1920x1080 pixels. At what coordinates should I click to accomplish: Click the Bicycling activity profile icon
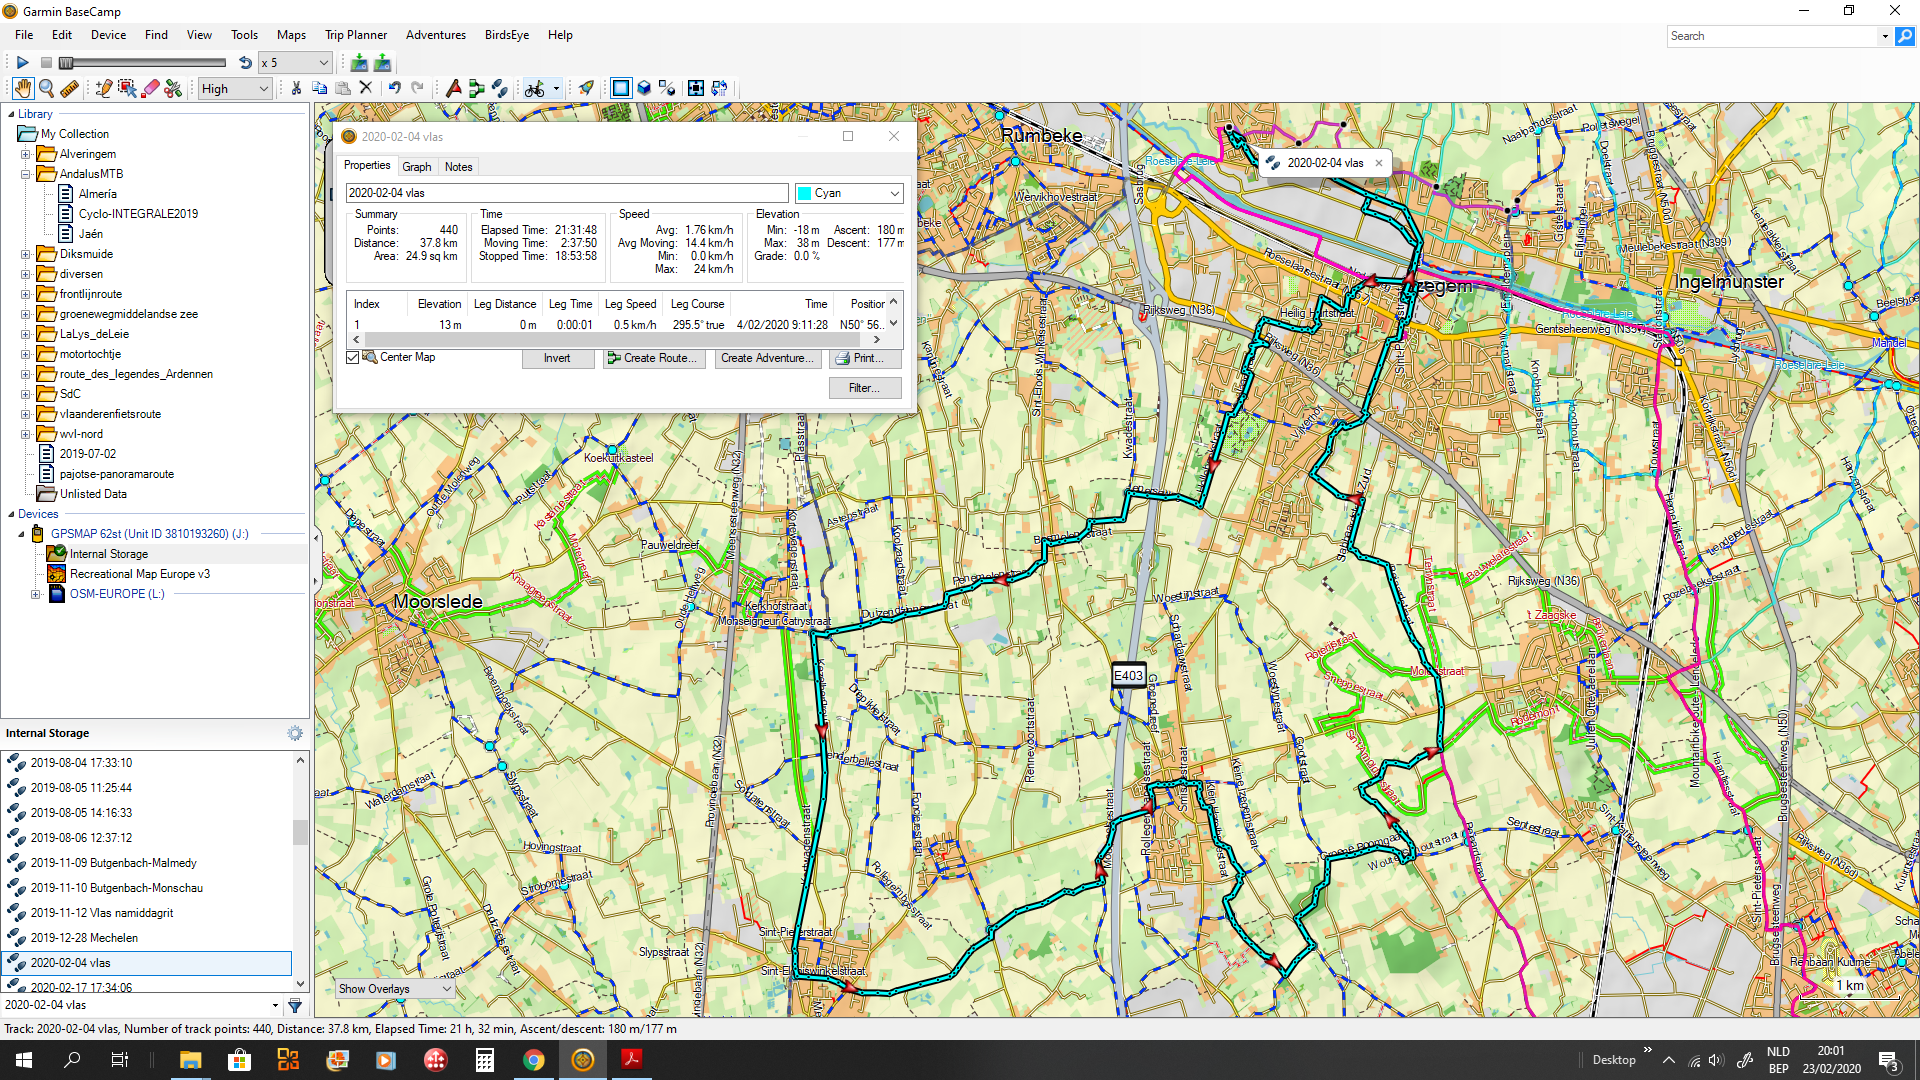point(535,88)
